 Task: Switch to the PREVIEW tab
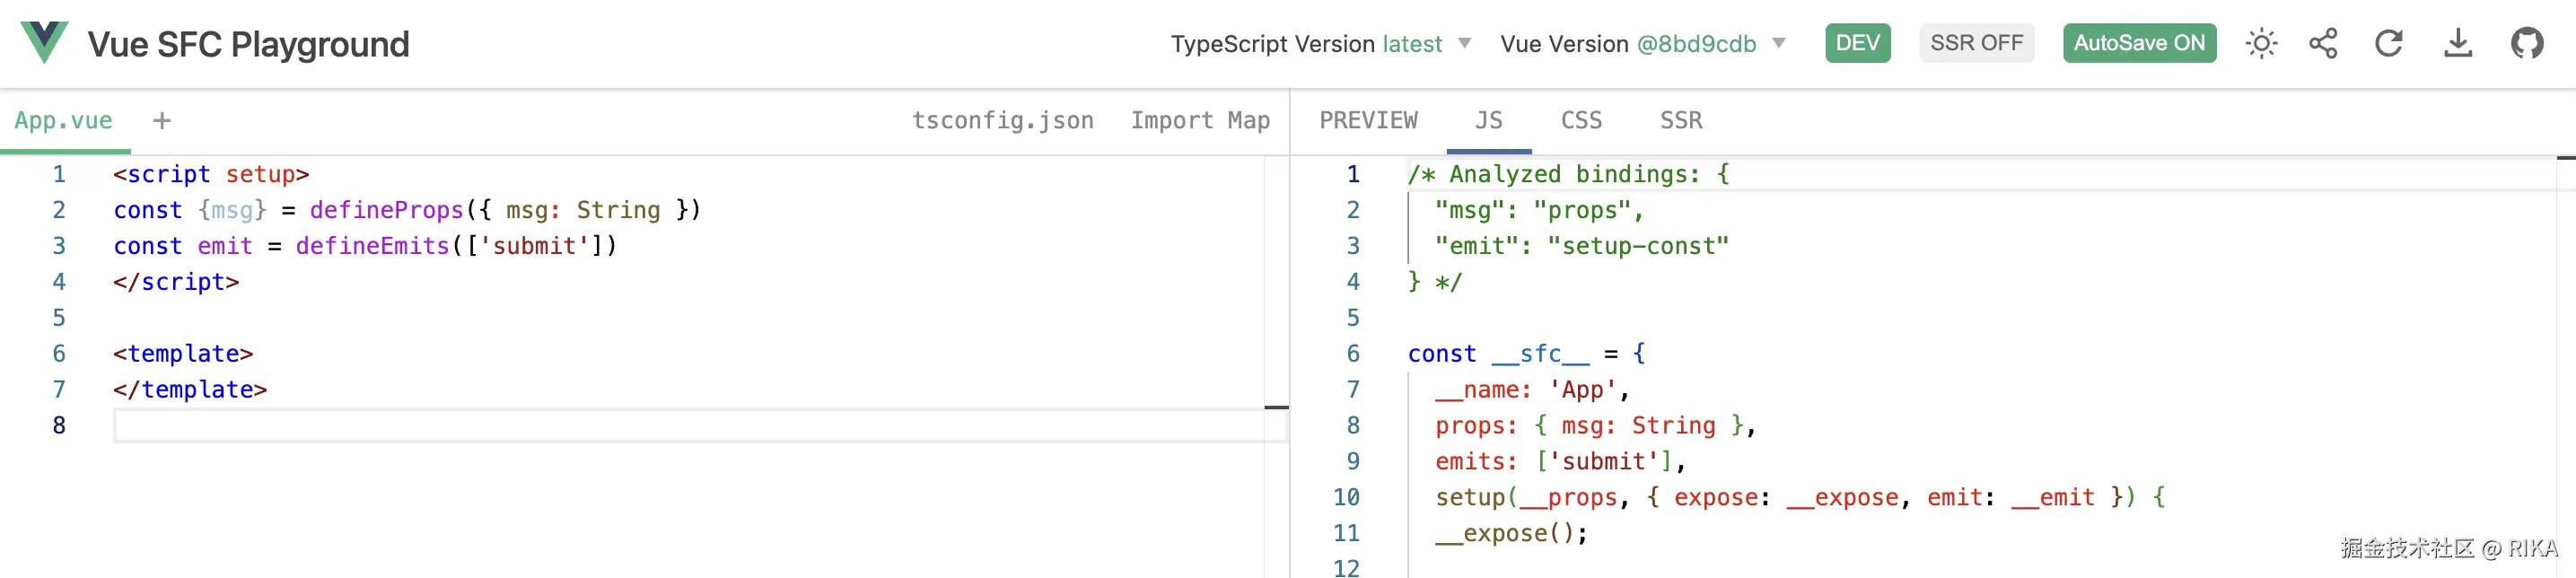tap(1368, 121)
